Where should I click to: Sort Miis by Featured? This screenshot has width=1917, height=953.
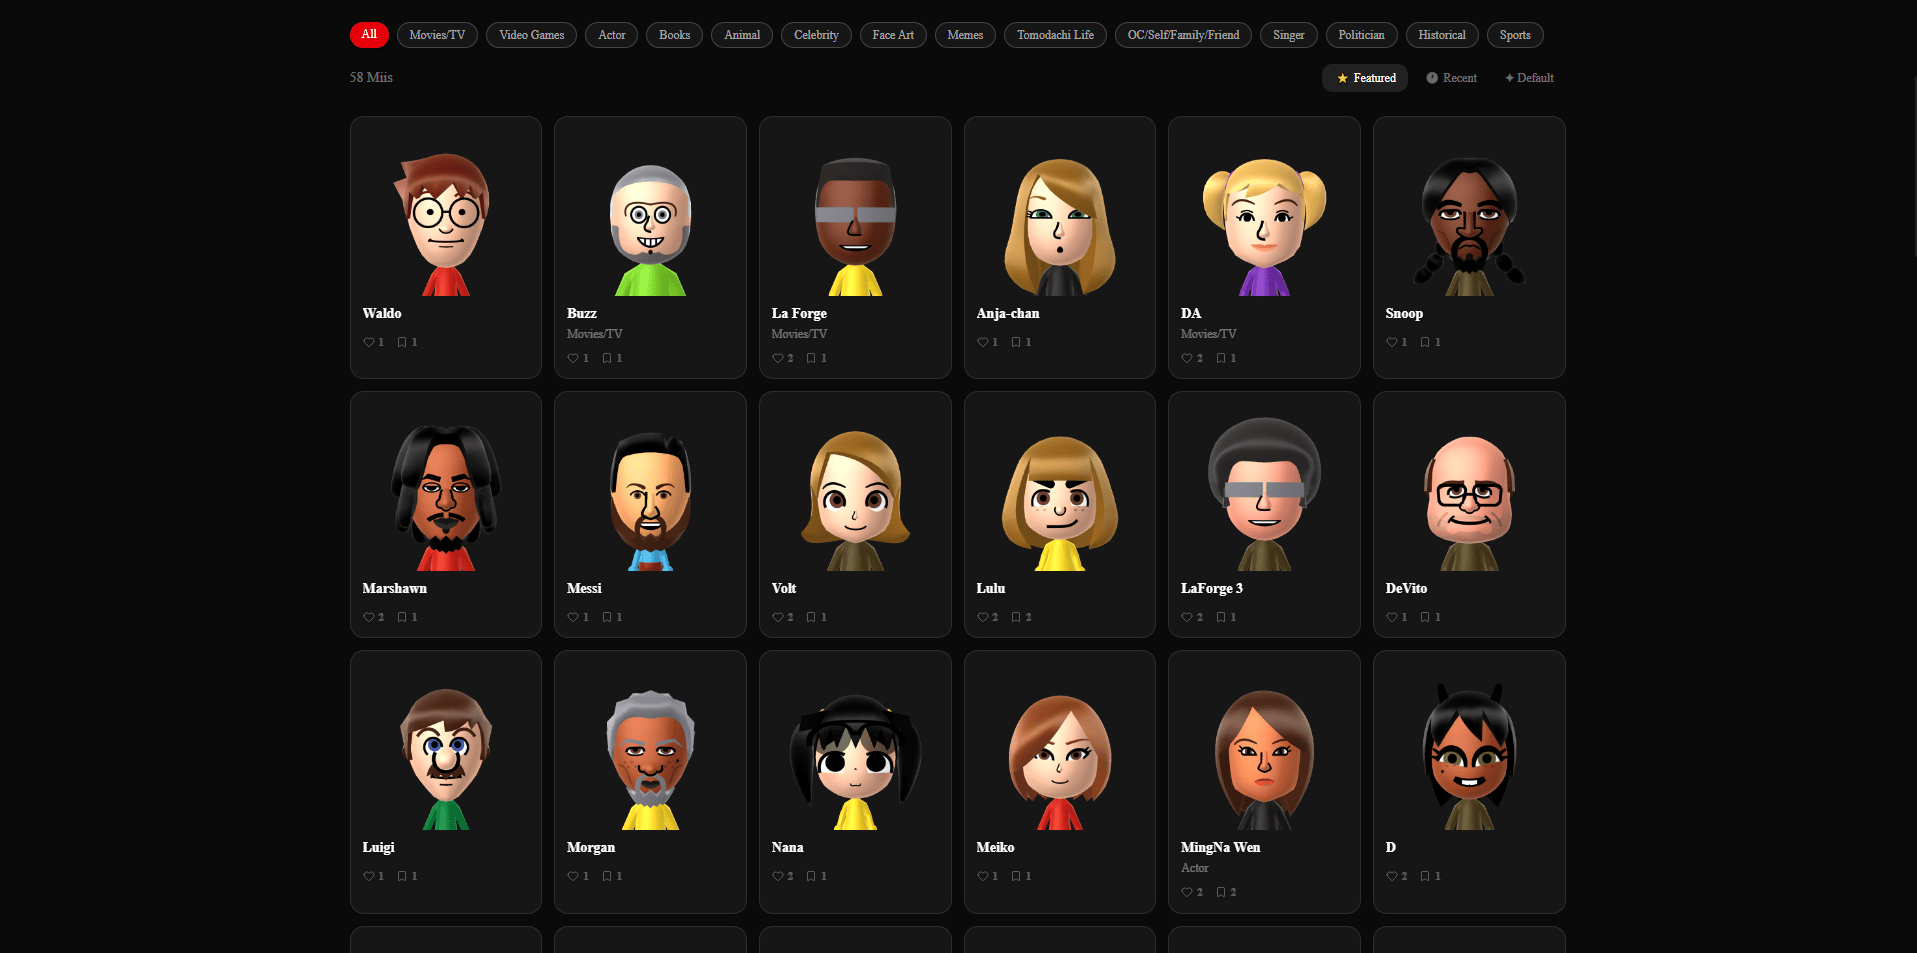pos(1365,78)
